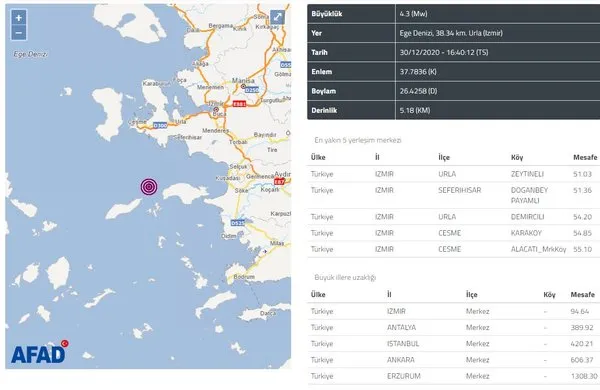
Task: Select the magnitude value 4.3 (Mw)
Action: click(413, 14)
